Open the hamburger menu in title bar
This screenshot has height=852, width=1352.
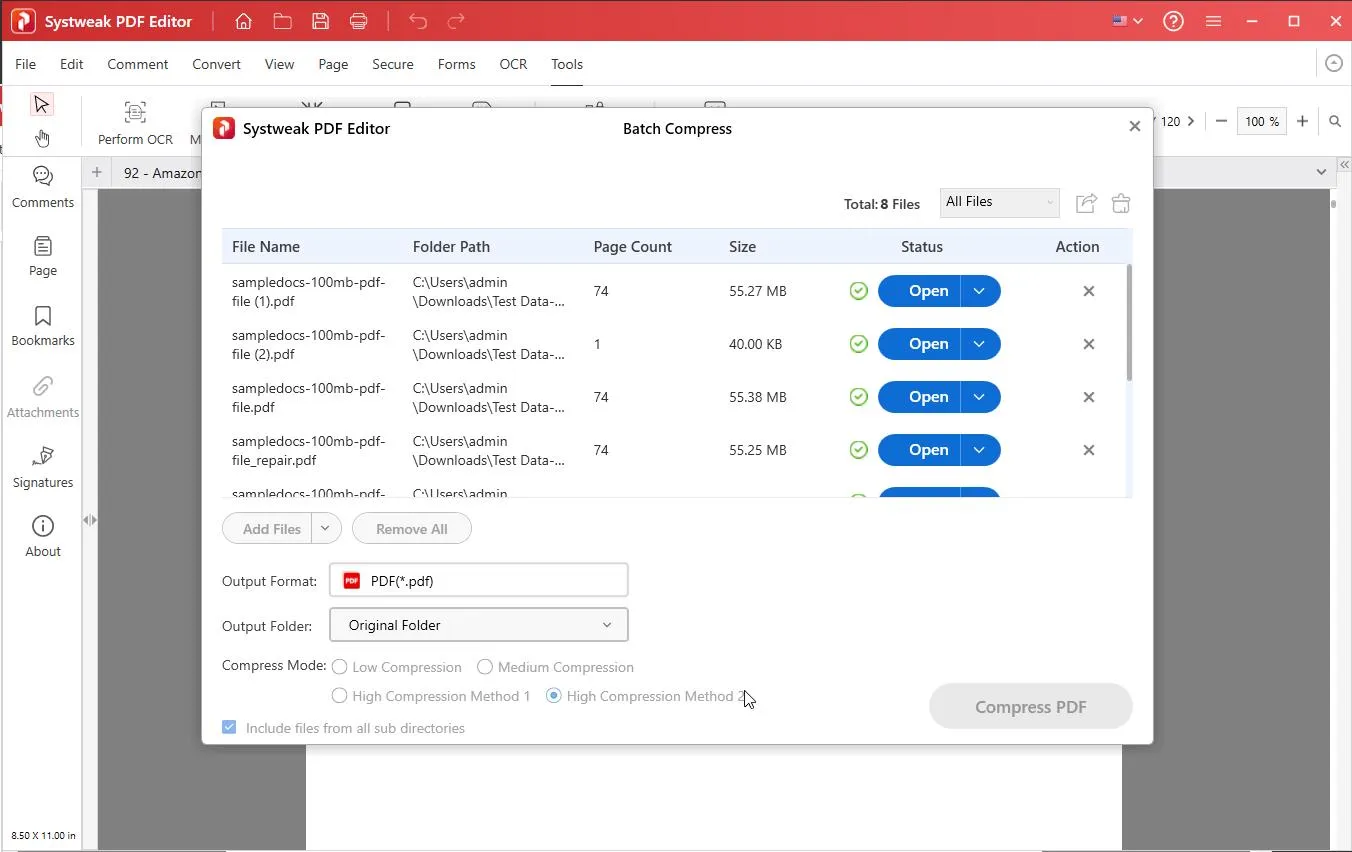tap(1213, 21)
